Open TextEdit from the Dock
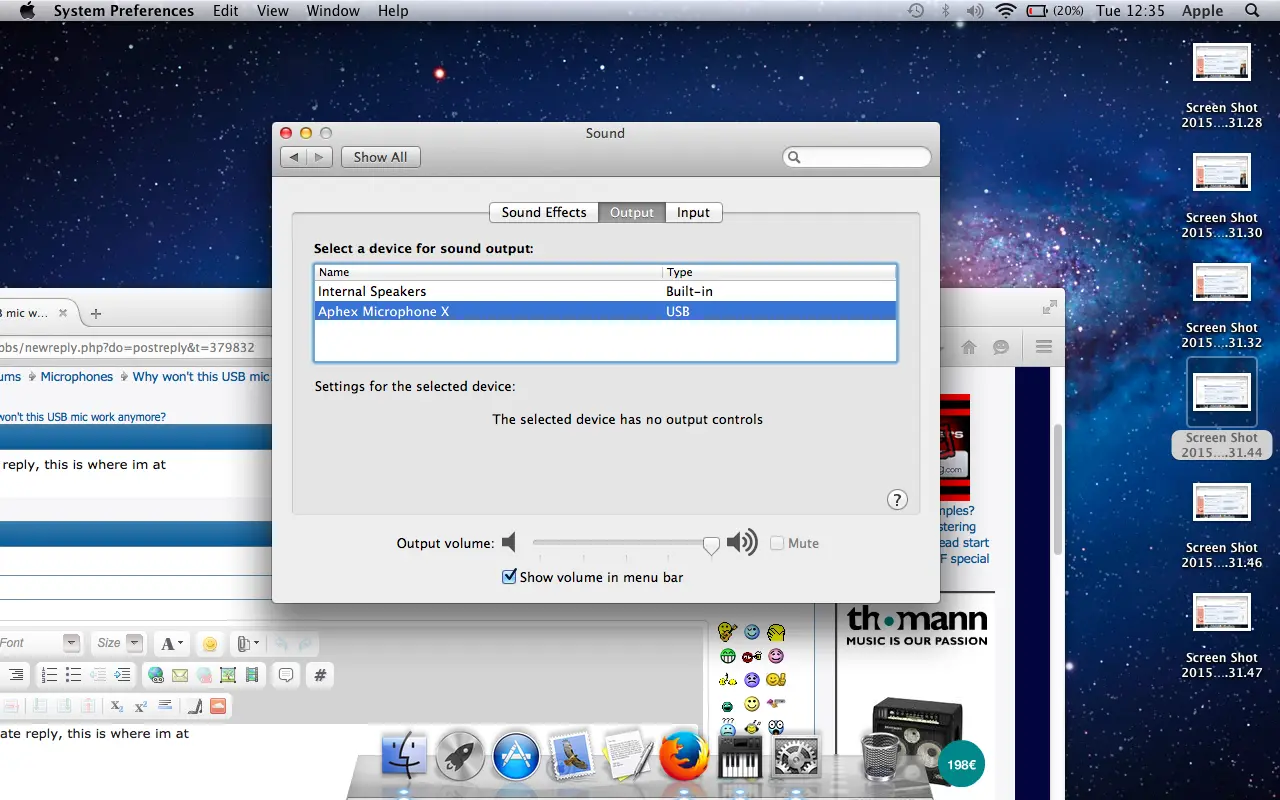The width and height of the screenshot is (1280, 800). [x=629, y=755]
